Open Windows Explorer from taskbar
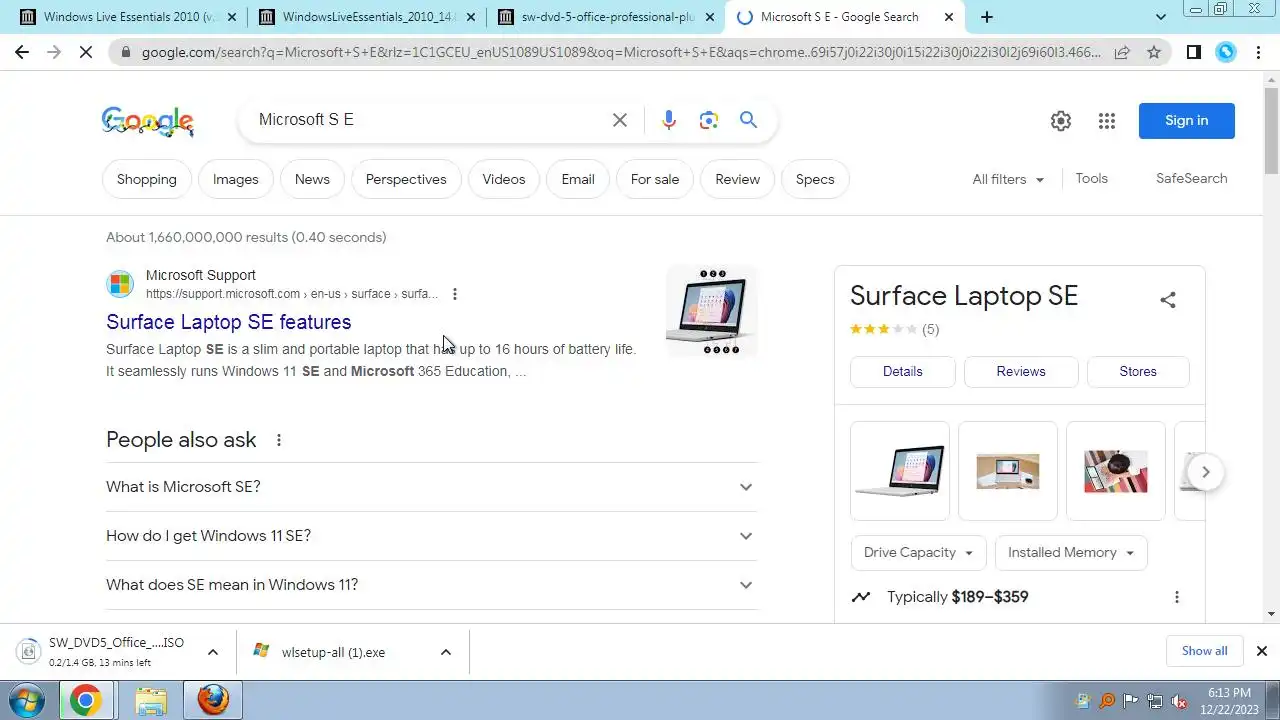The image size is (1280, 720). coord(150,700)
